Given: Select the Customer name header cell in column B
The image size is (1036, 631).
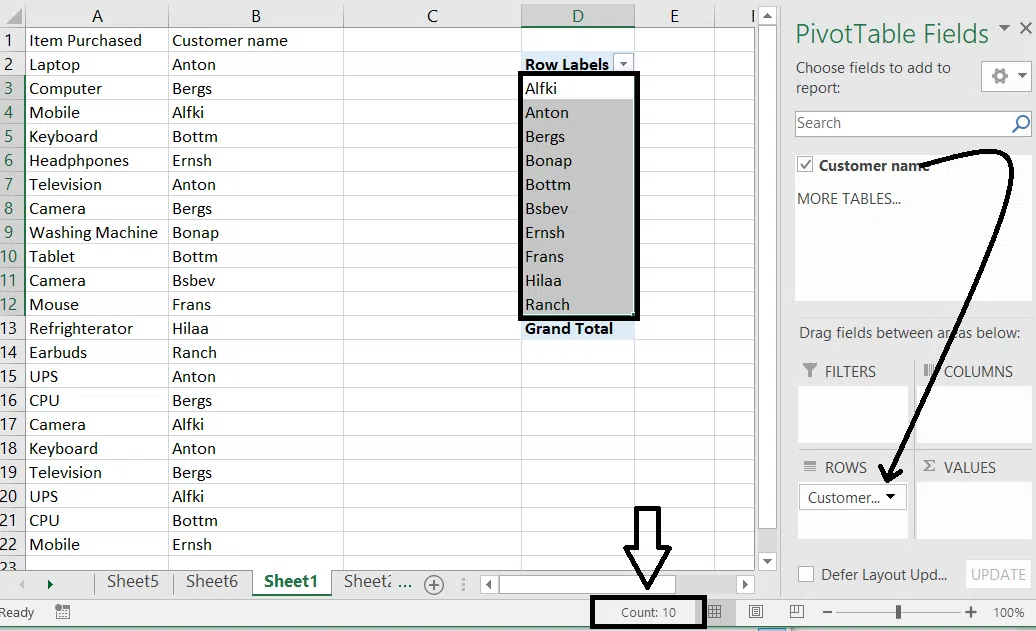Looking at the screenshot, I should [256, 40].
